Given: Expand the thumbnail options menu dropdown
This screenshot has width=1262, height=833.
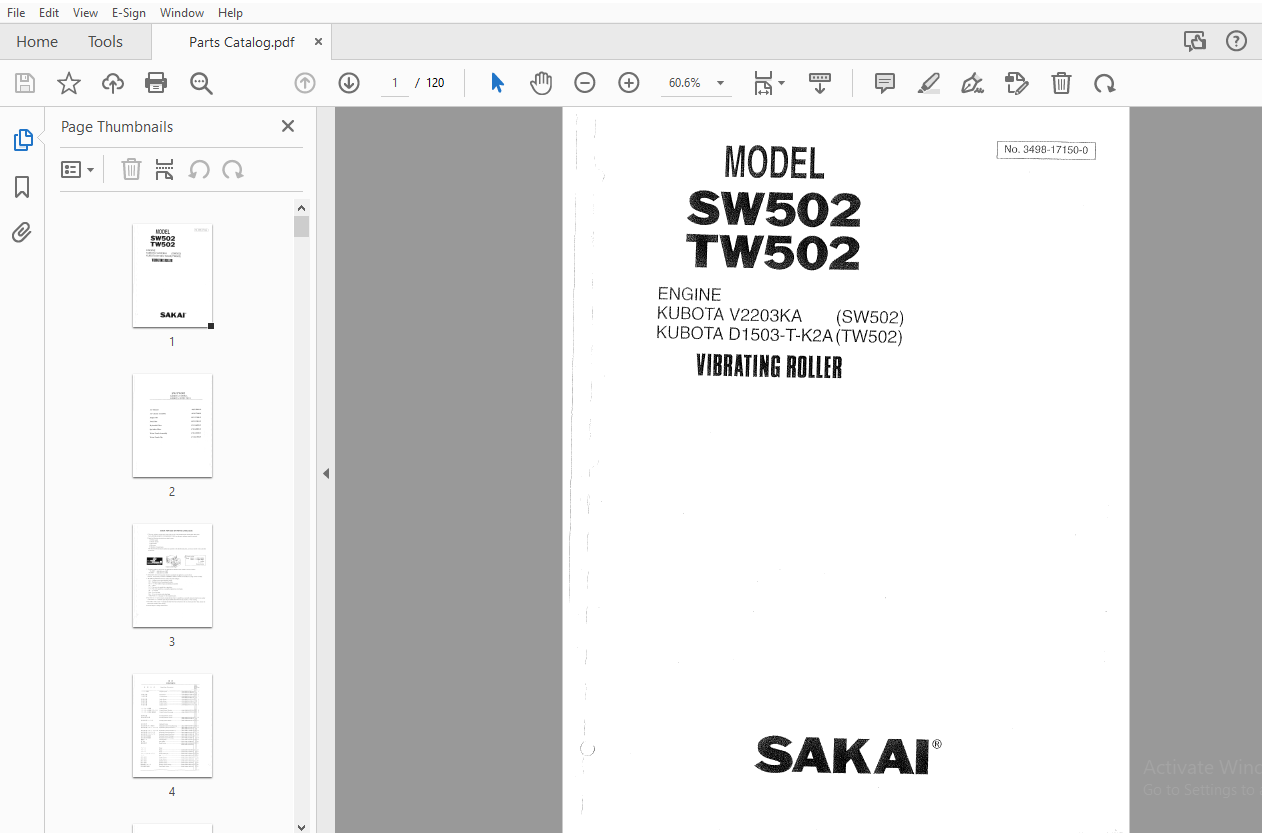Looking at the screenshot, I should [78, 169].
